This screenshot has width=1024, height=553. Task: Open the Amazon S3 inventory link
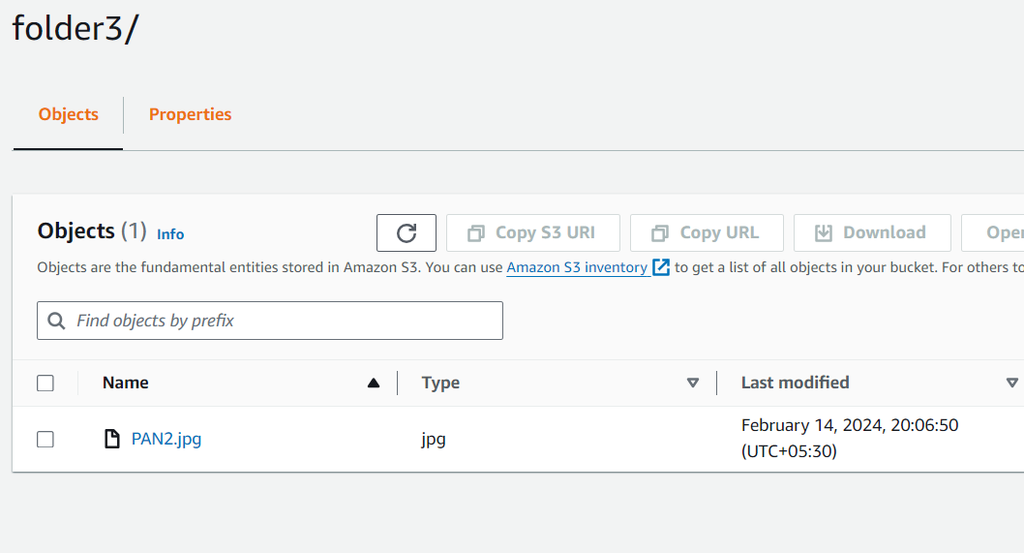(577, 267)
